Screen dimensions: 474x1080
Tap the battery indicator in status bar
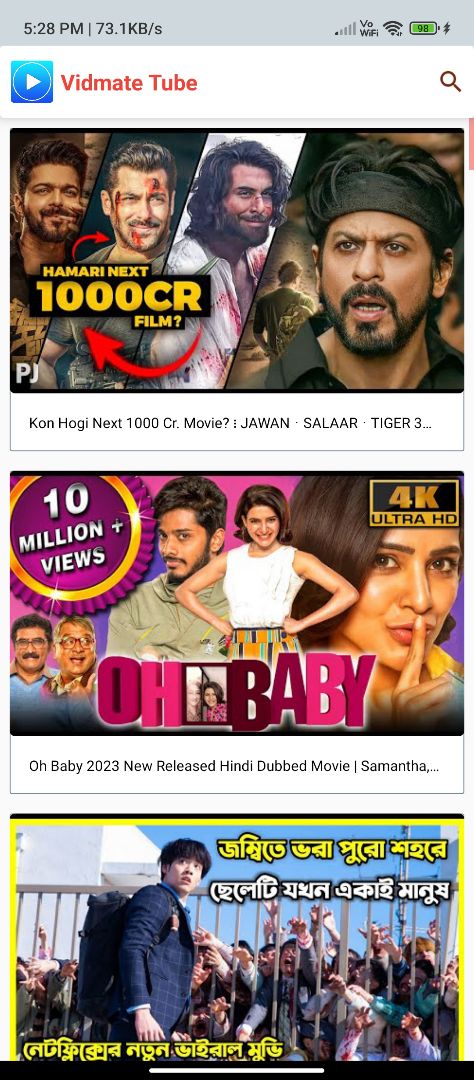pyautogui.click(x=424, y=28)
